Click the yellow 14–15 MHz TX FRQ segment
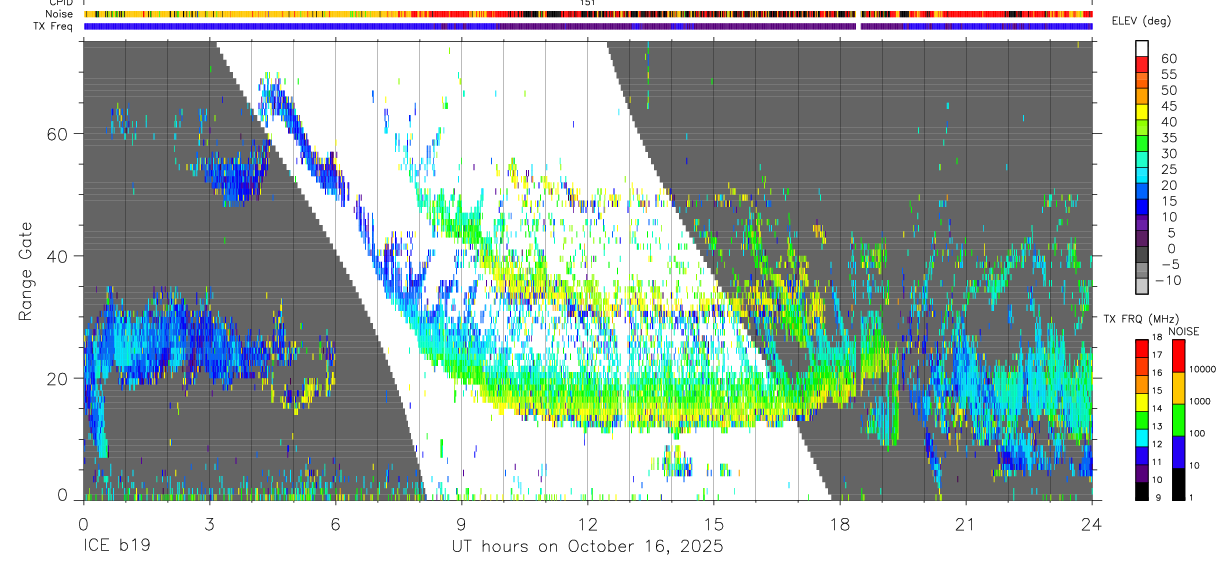1228x567 pixels. 1141,402
